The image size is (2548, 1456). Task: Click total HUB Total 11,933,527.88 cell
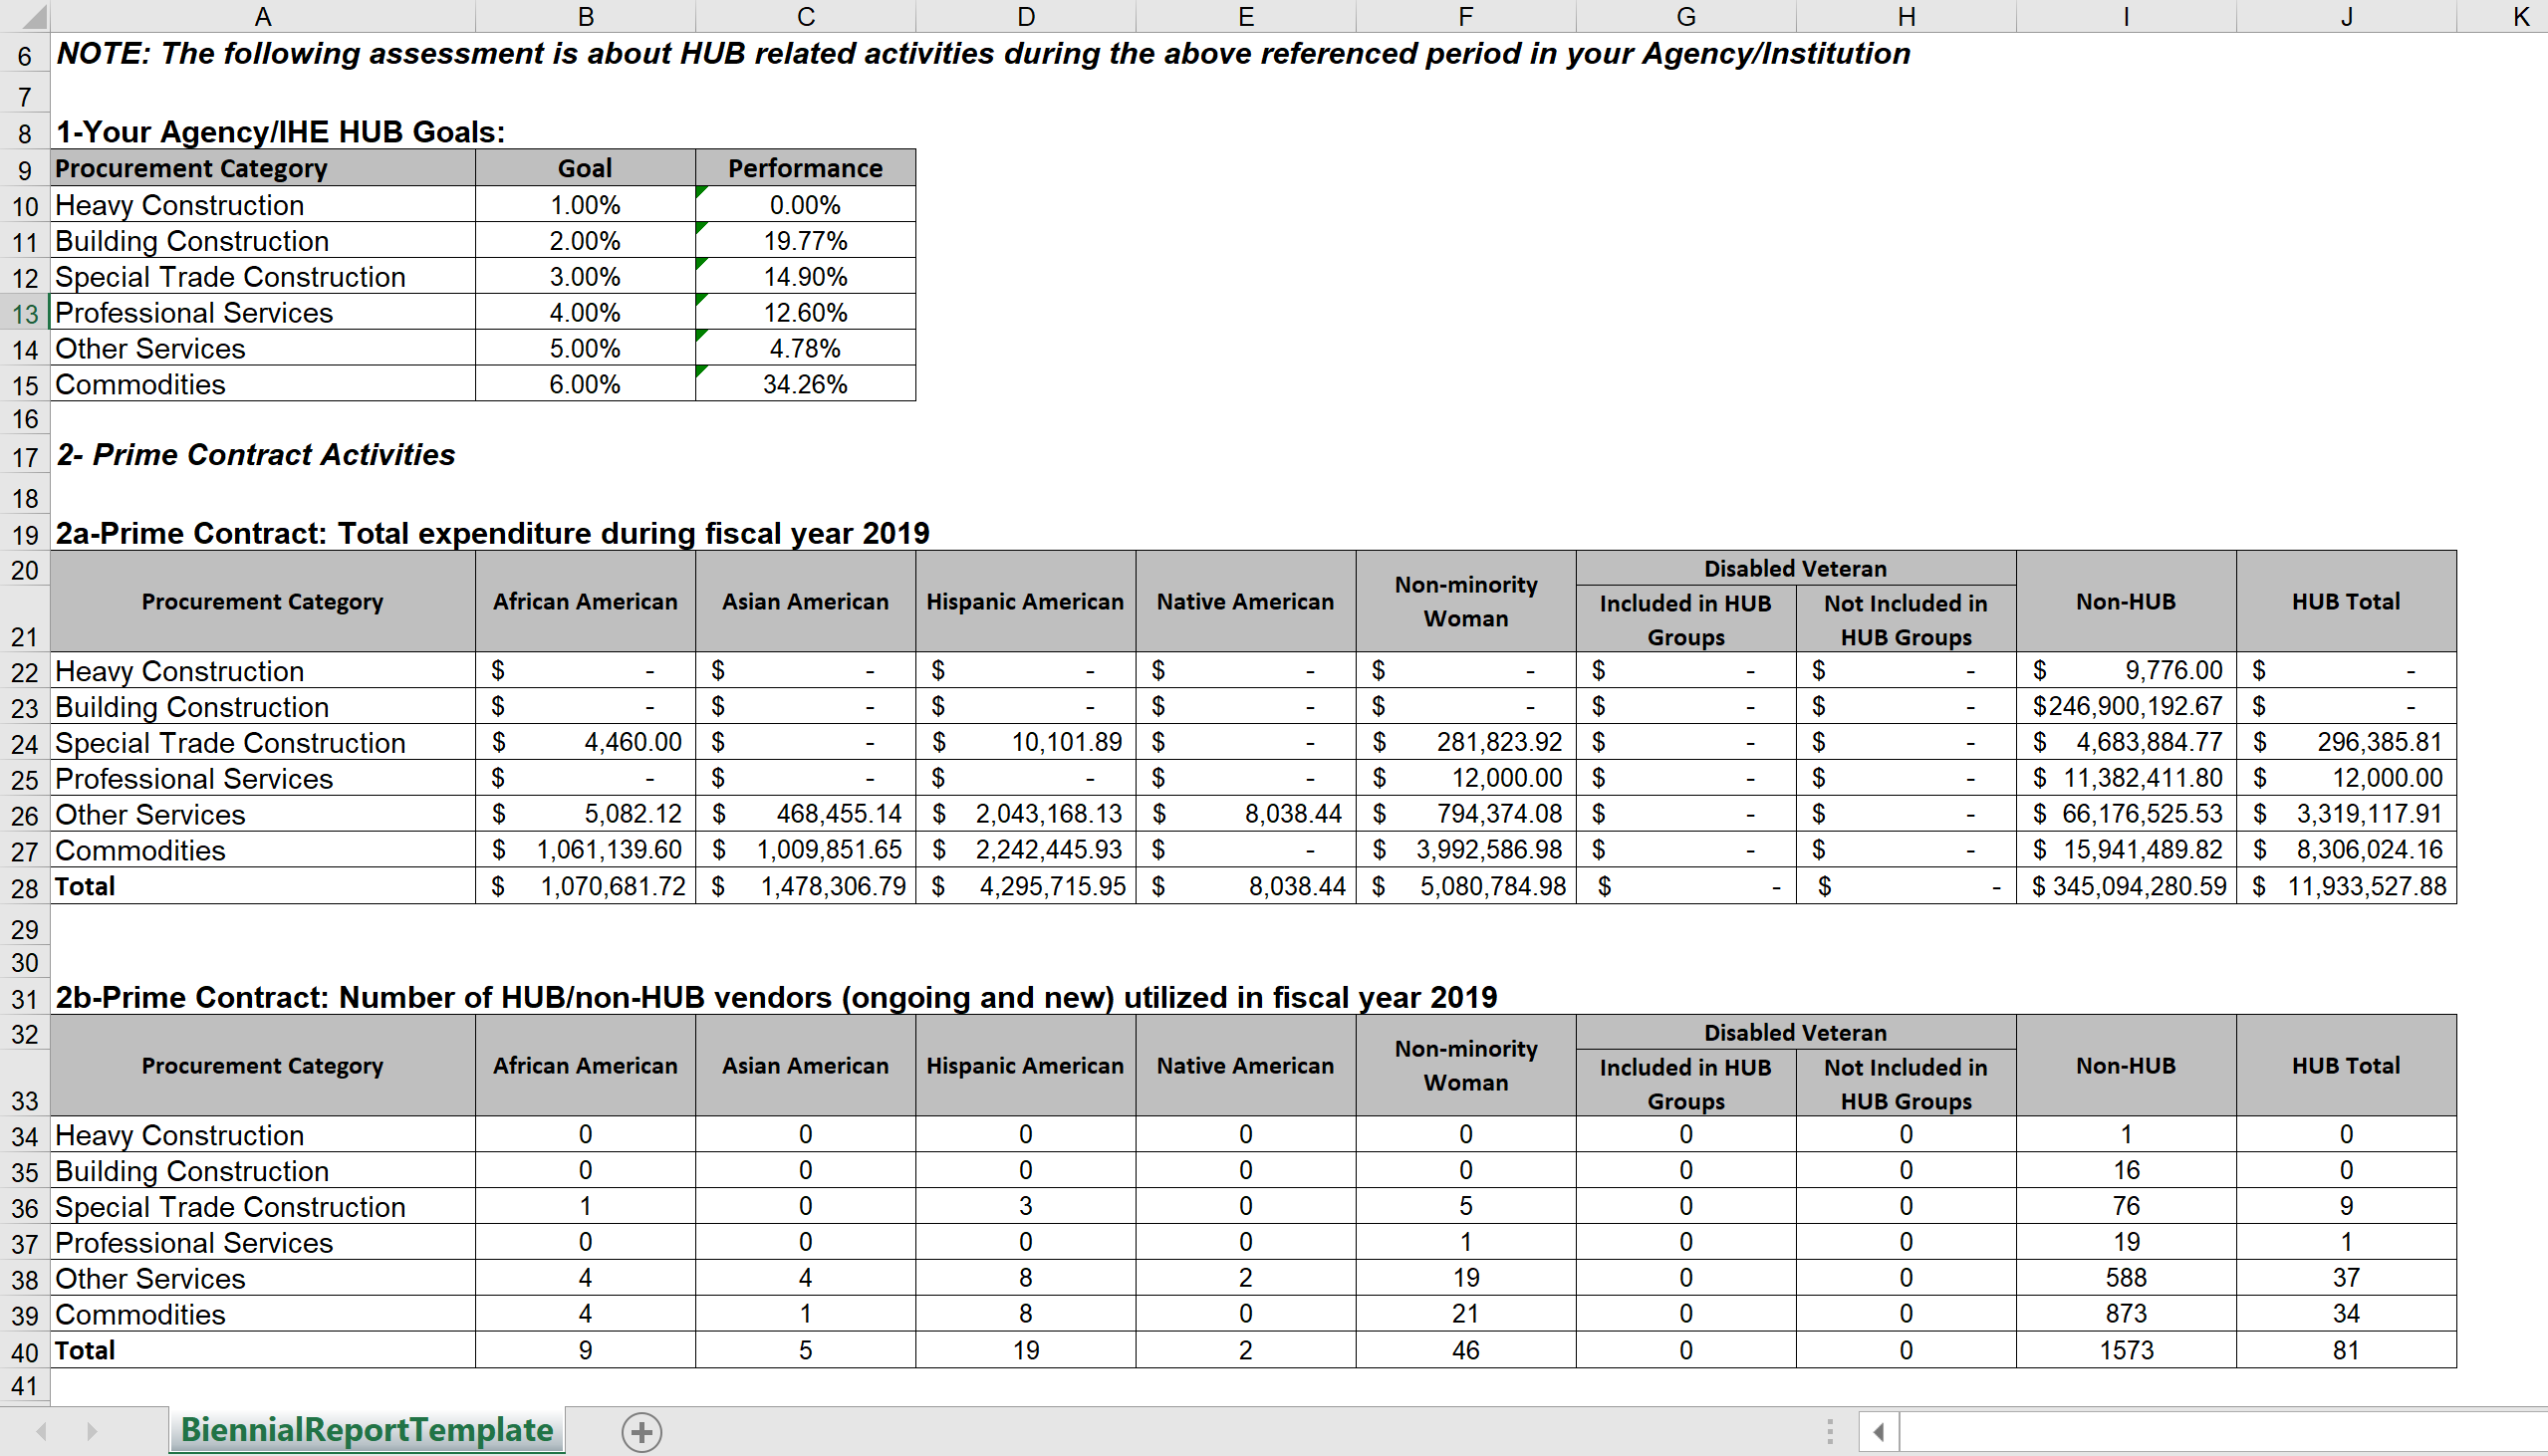[2346, 887]
